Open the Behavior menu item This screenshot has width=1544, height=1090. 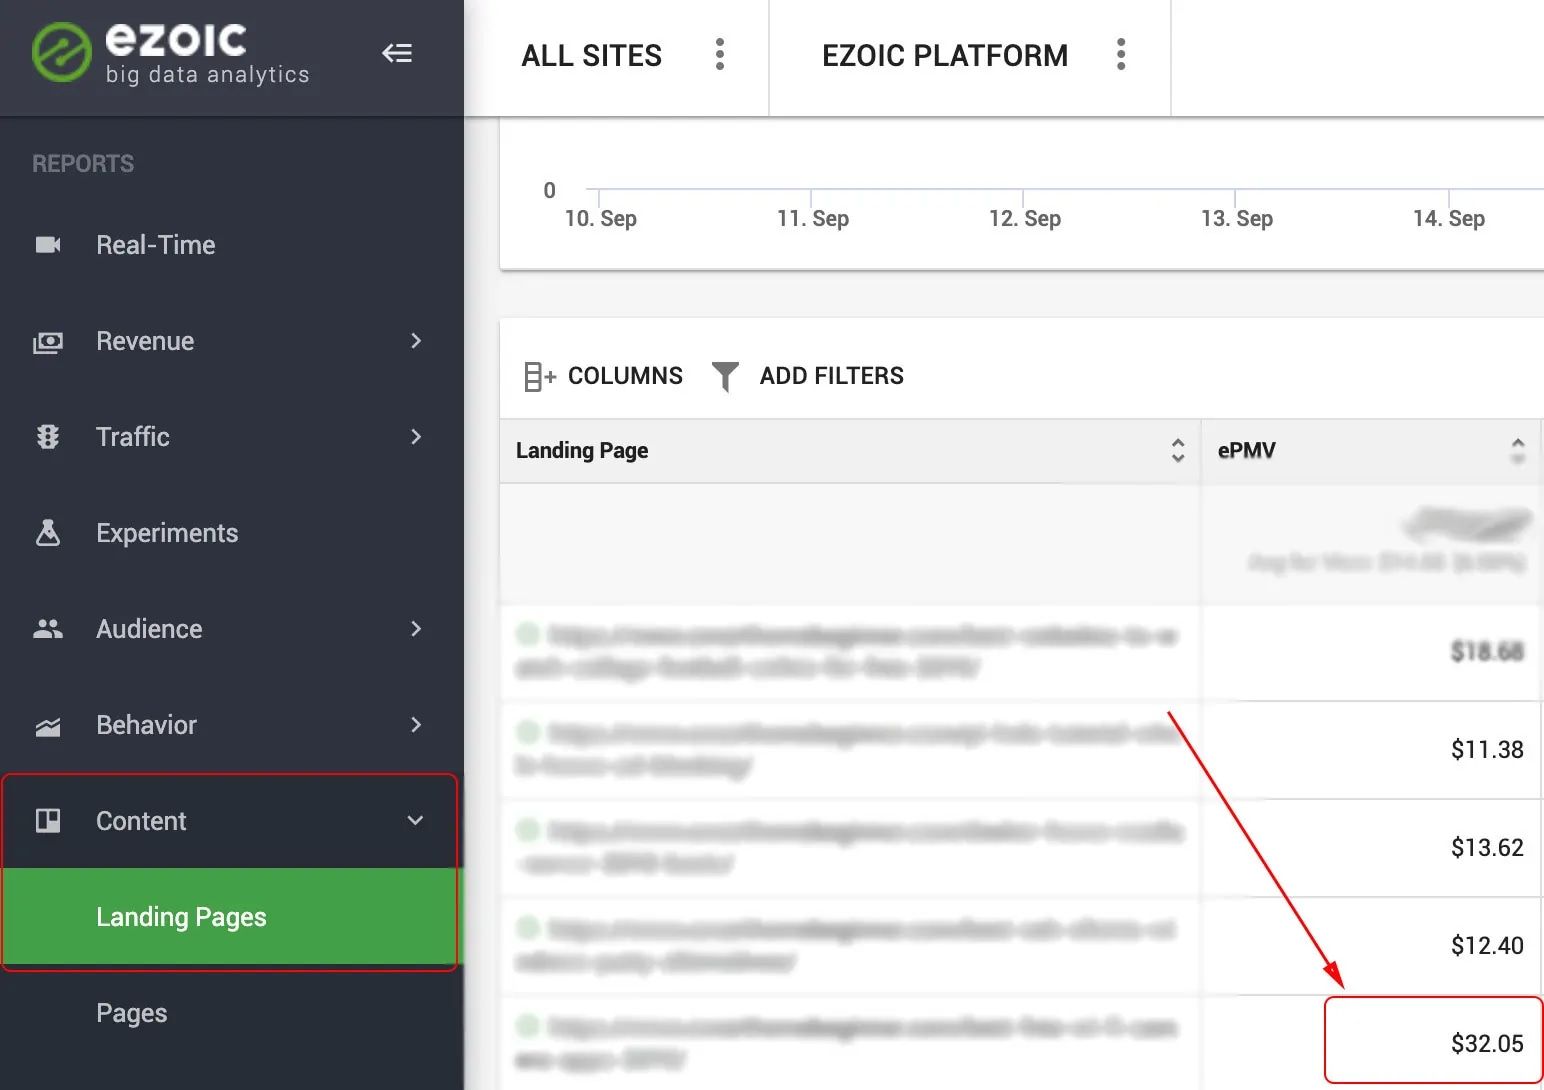point(230,725)
